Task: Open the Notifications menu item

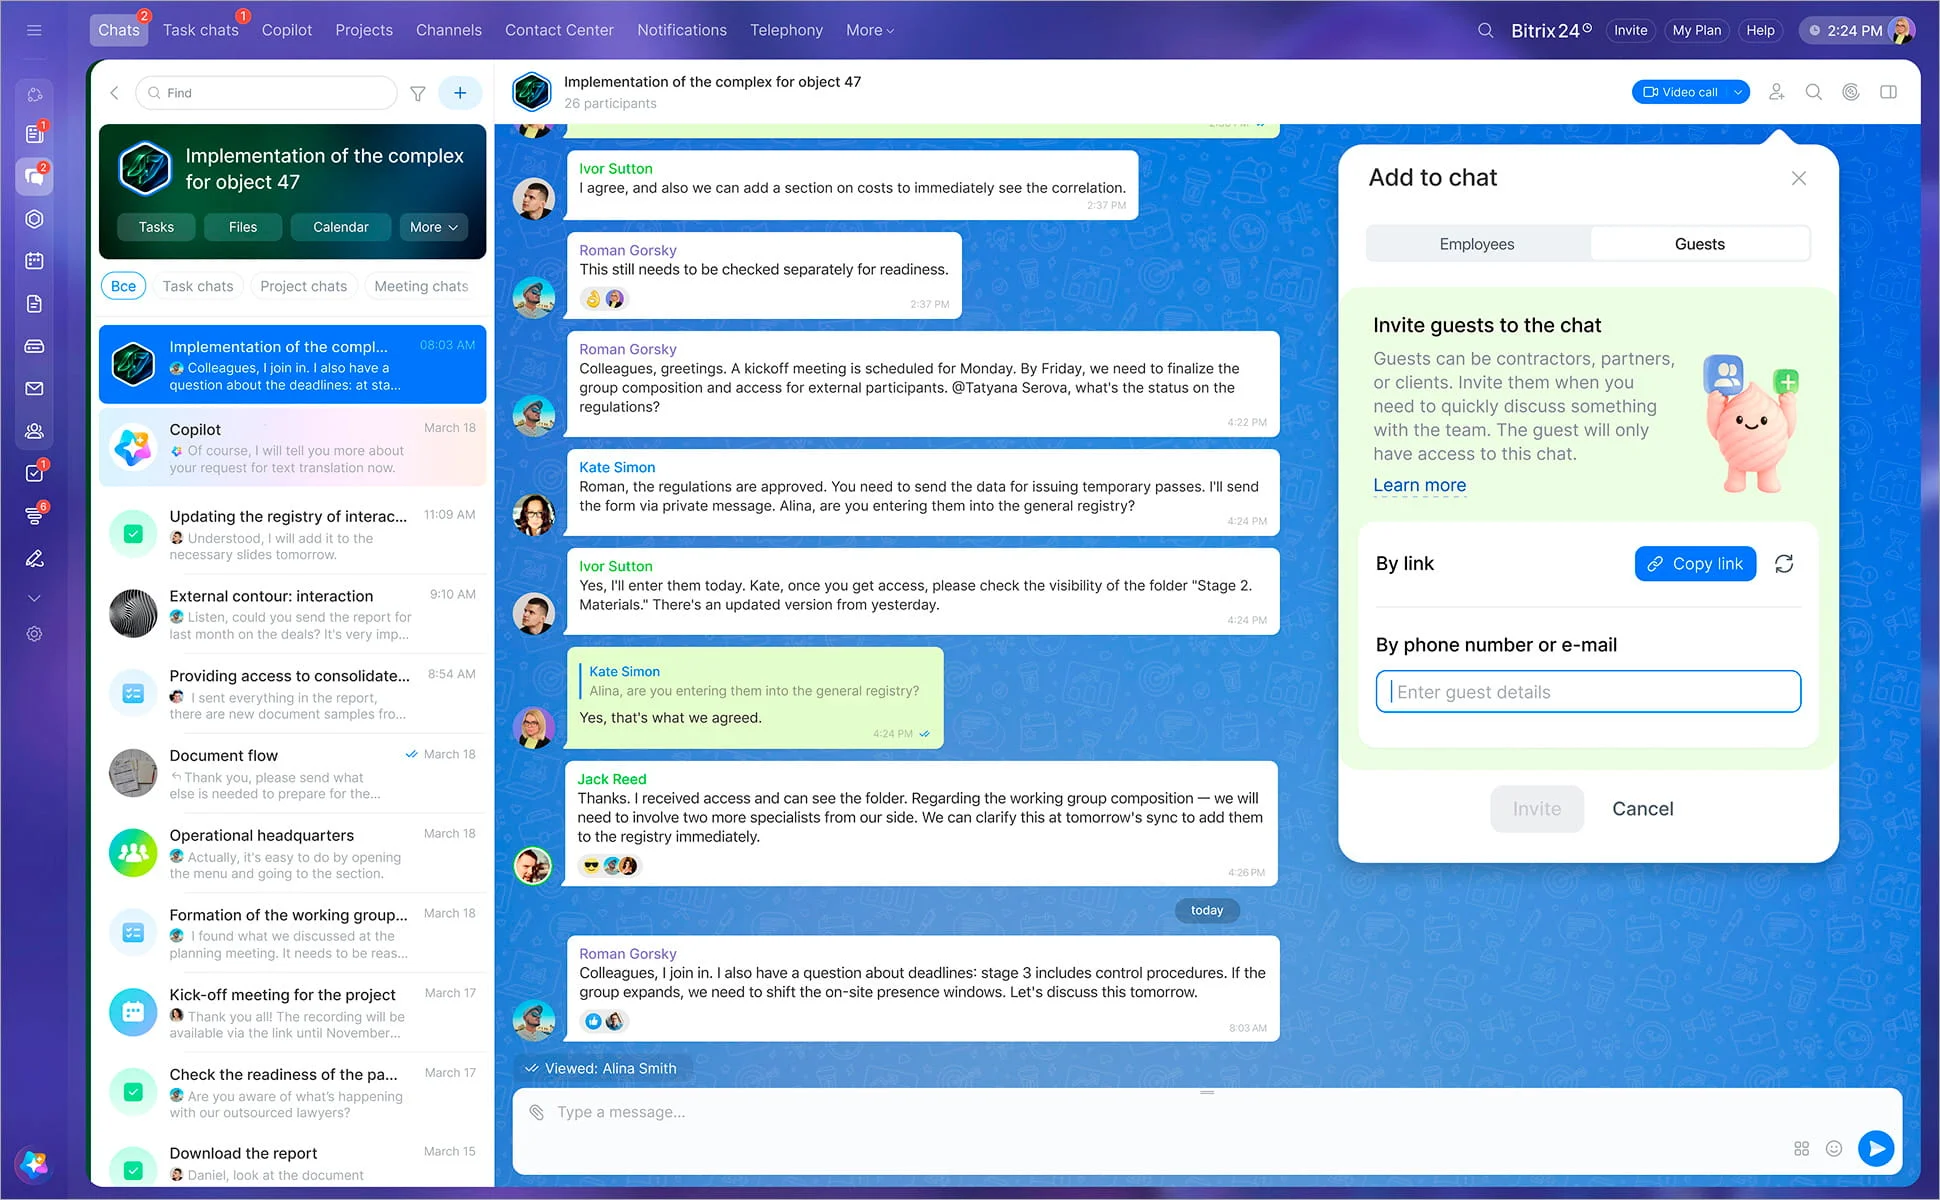Action: 682,30
